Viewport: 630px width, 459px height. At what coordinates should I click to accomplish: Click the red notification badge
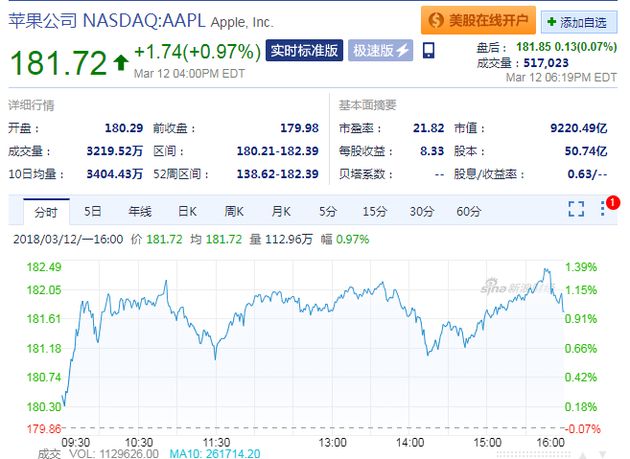[613, 202]
